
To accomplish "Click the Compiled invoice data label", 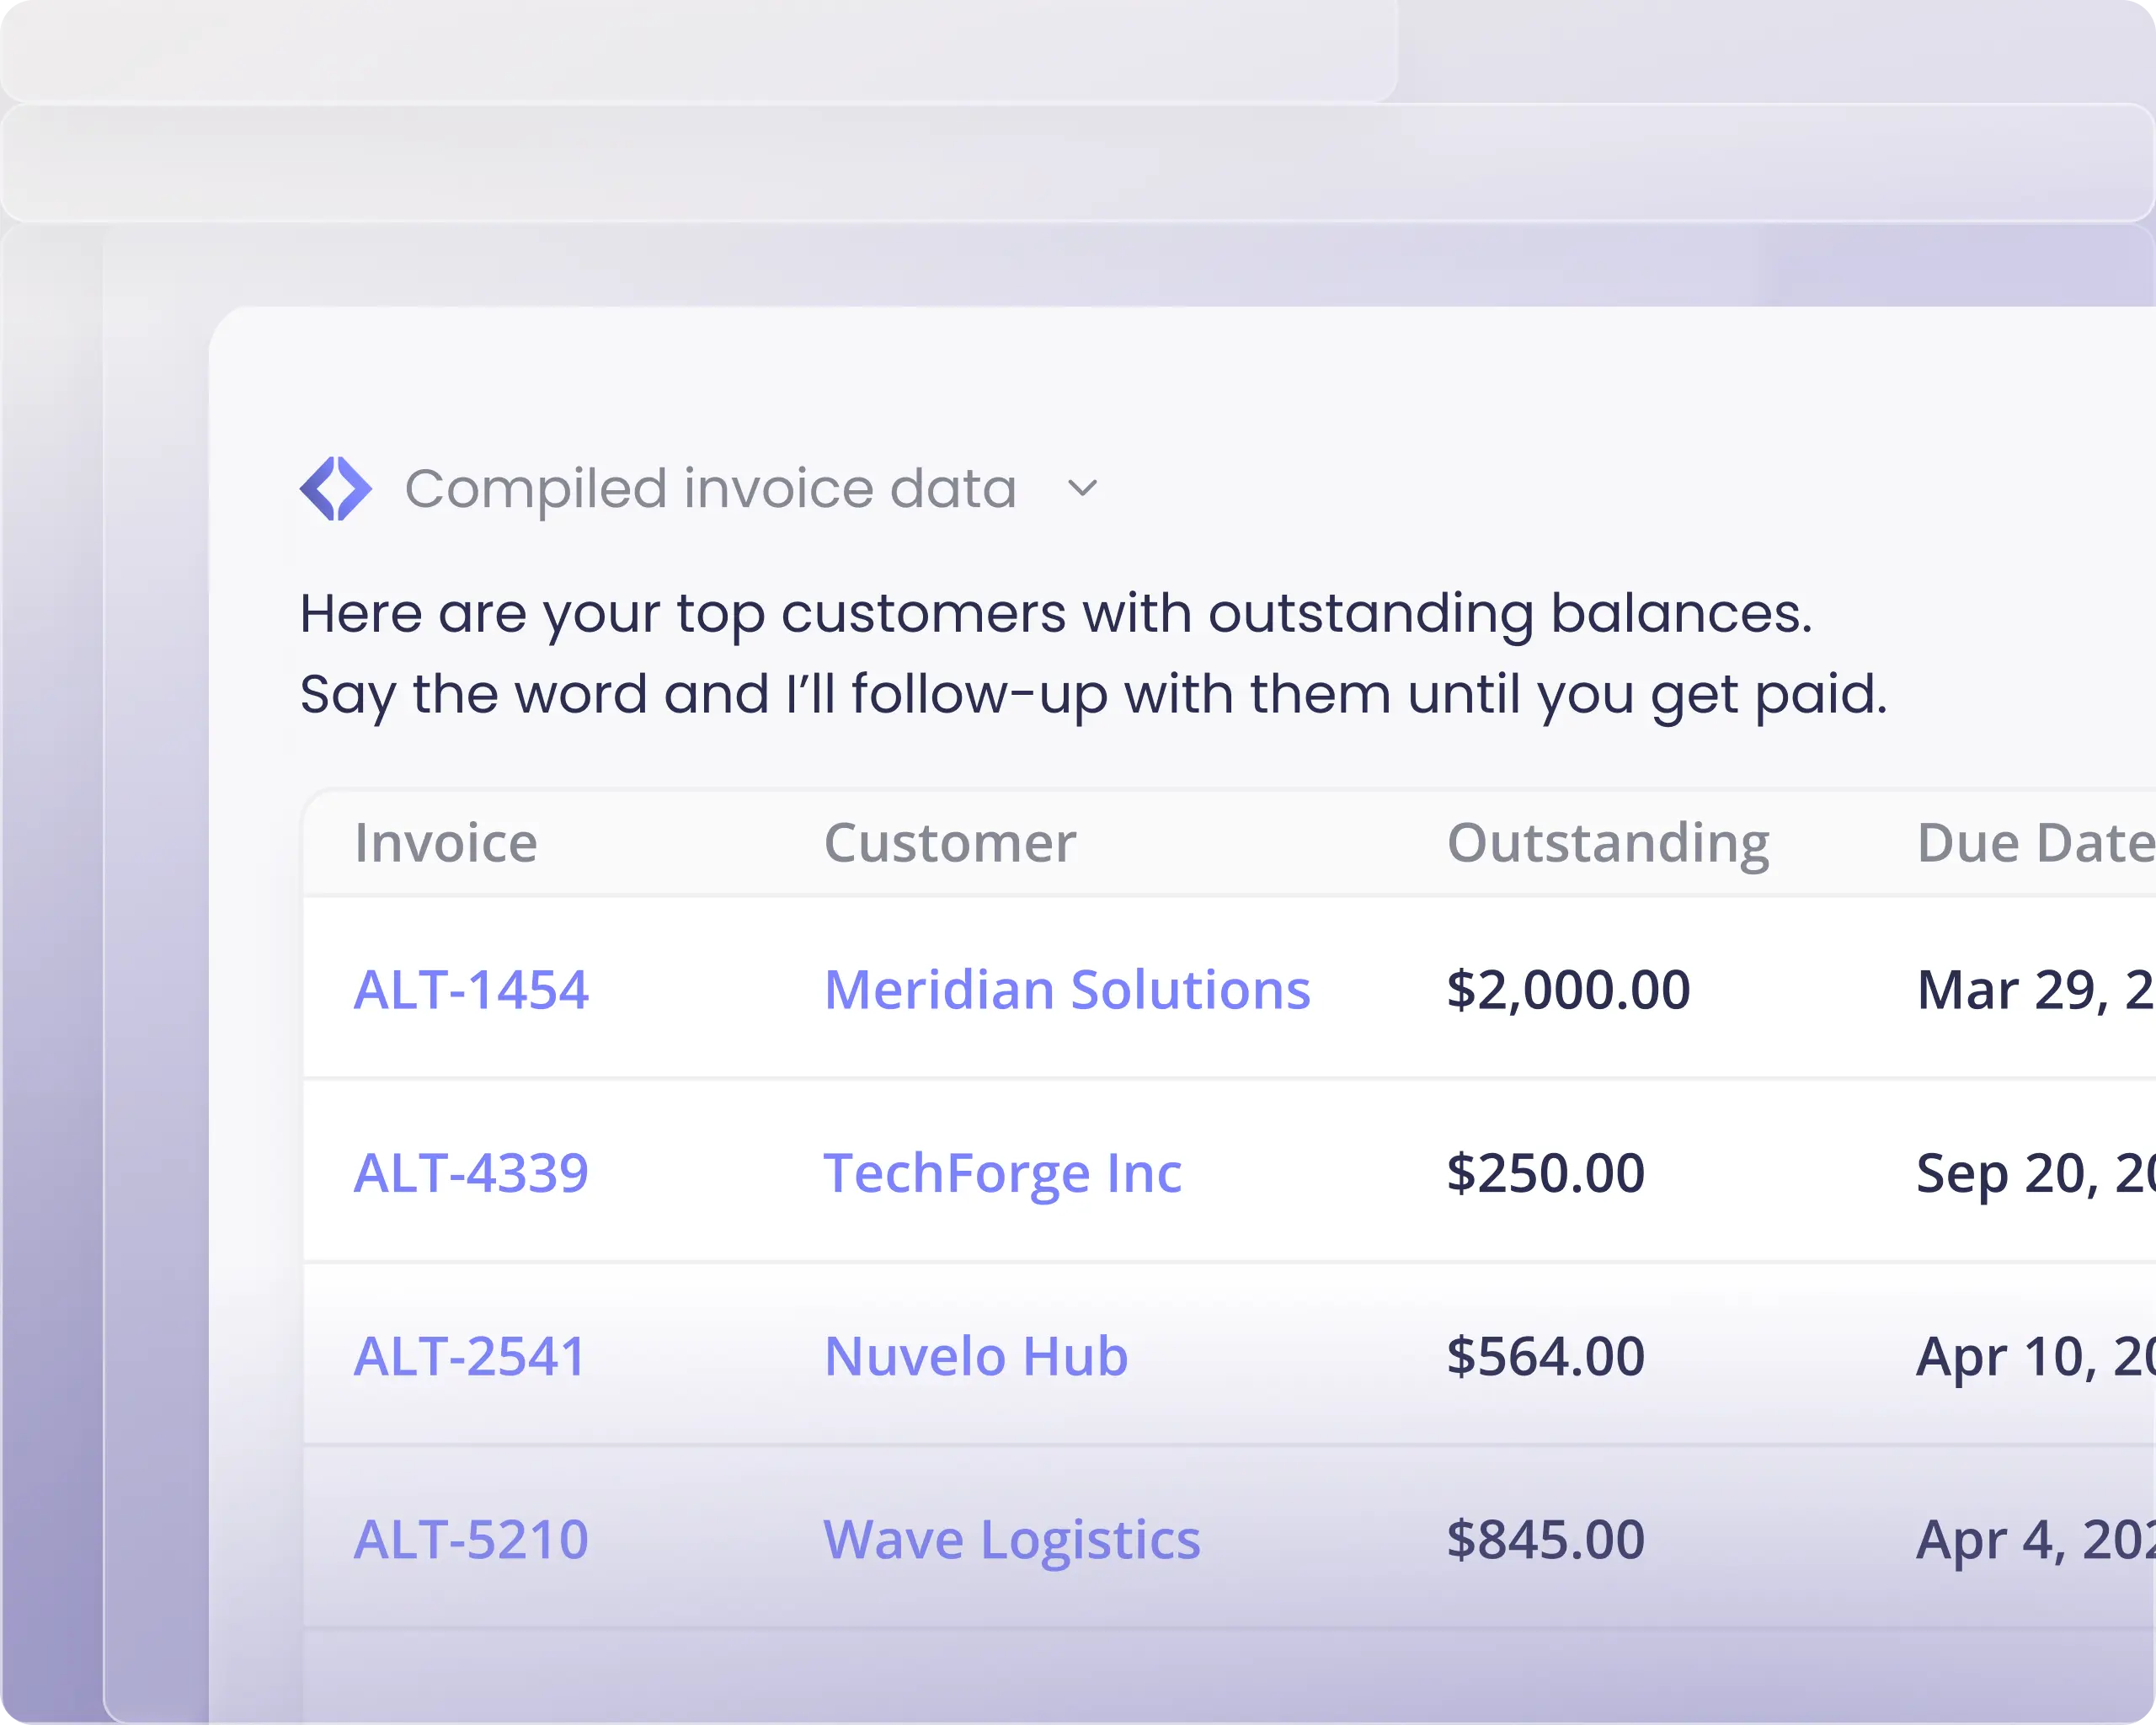I will click(710, 489).
